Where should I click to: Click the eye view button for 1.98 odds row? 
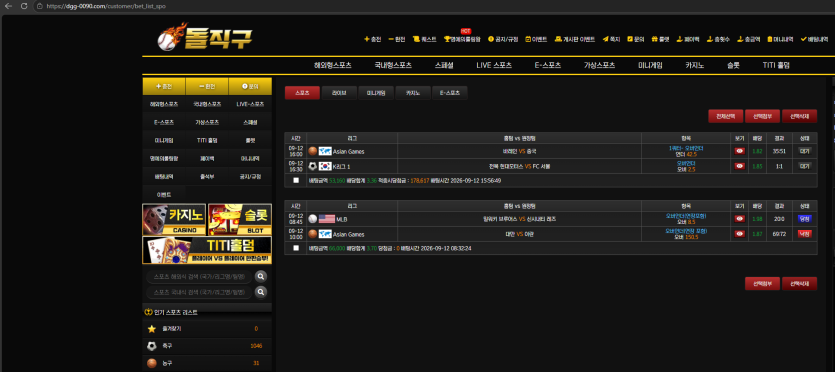click(739, 219)
